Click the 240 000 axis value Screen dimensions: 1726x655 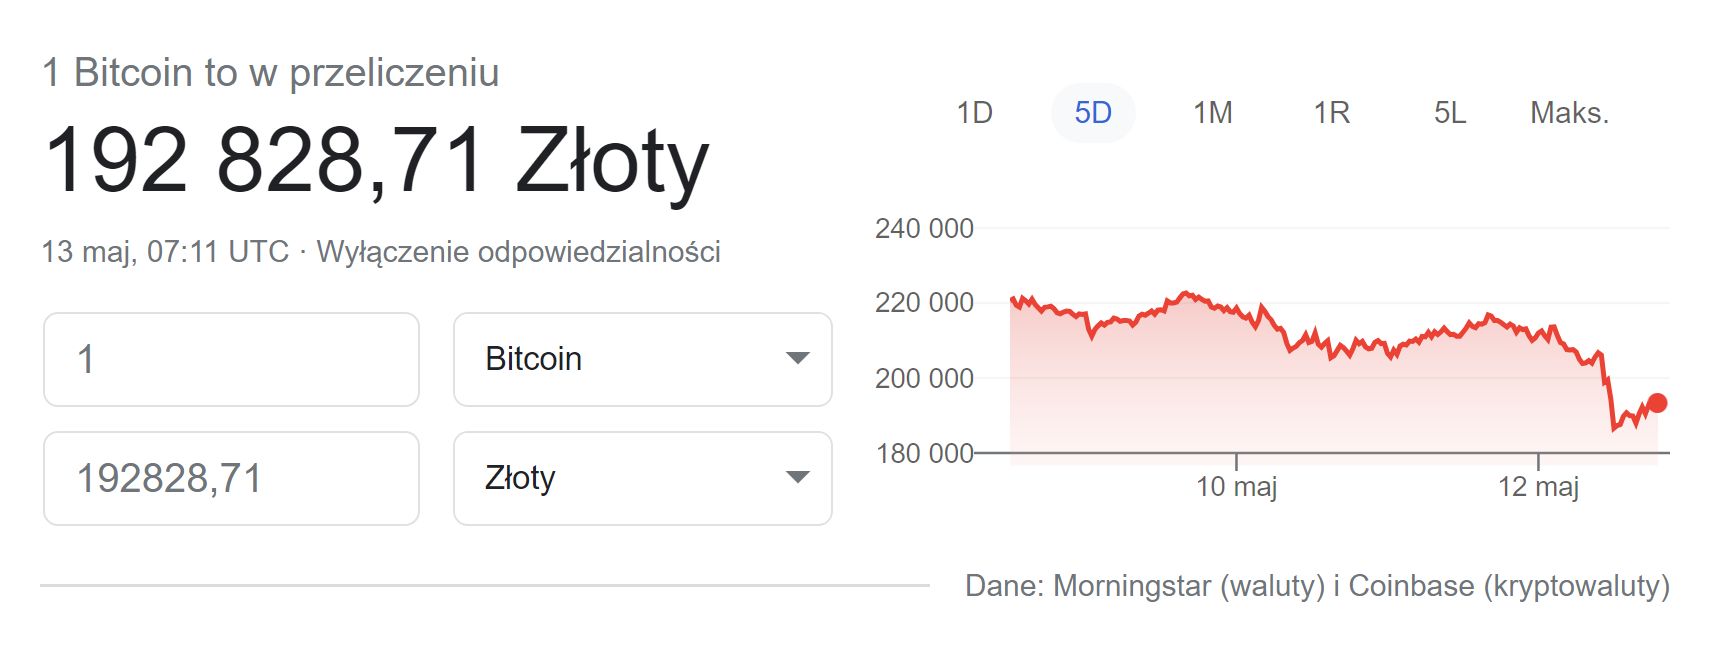tap(925, 228)
